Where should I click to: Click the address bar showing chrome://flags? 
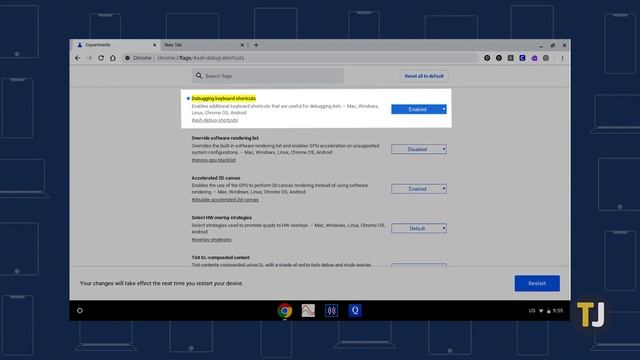[300, 58]
